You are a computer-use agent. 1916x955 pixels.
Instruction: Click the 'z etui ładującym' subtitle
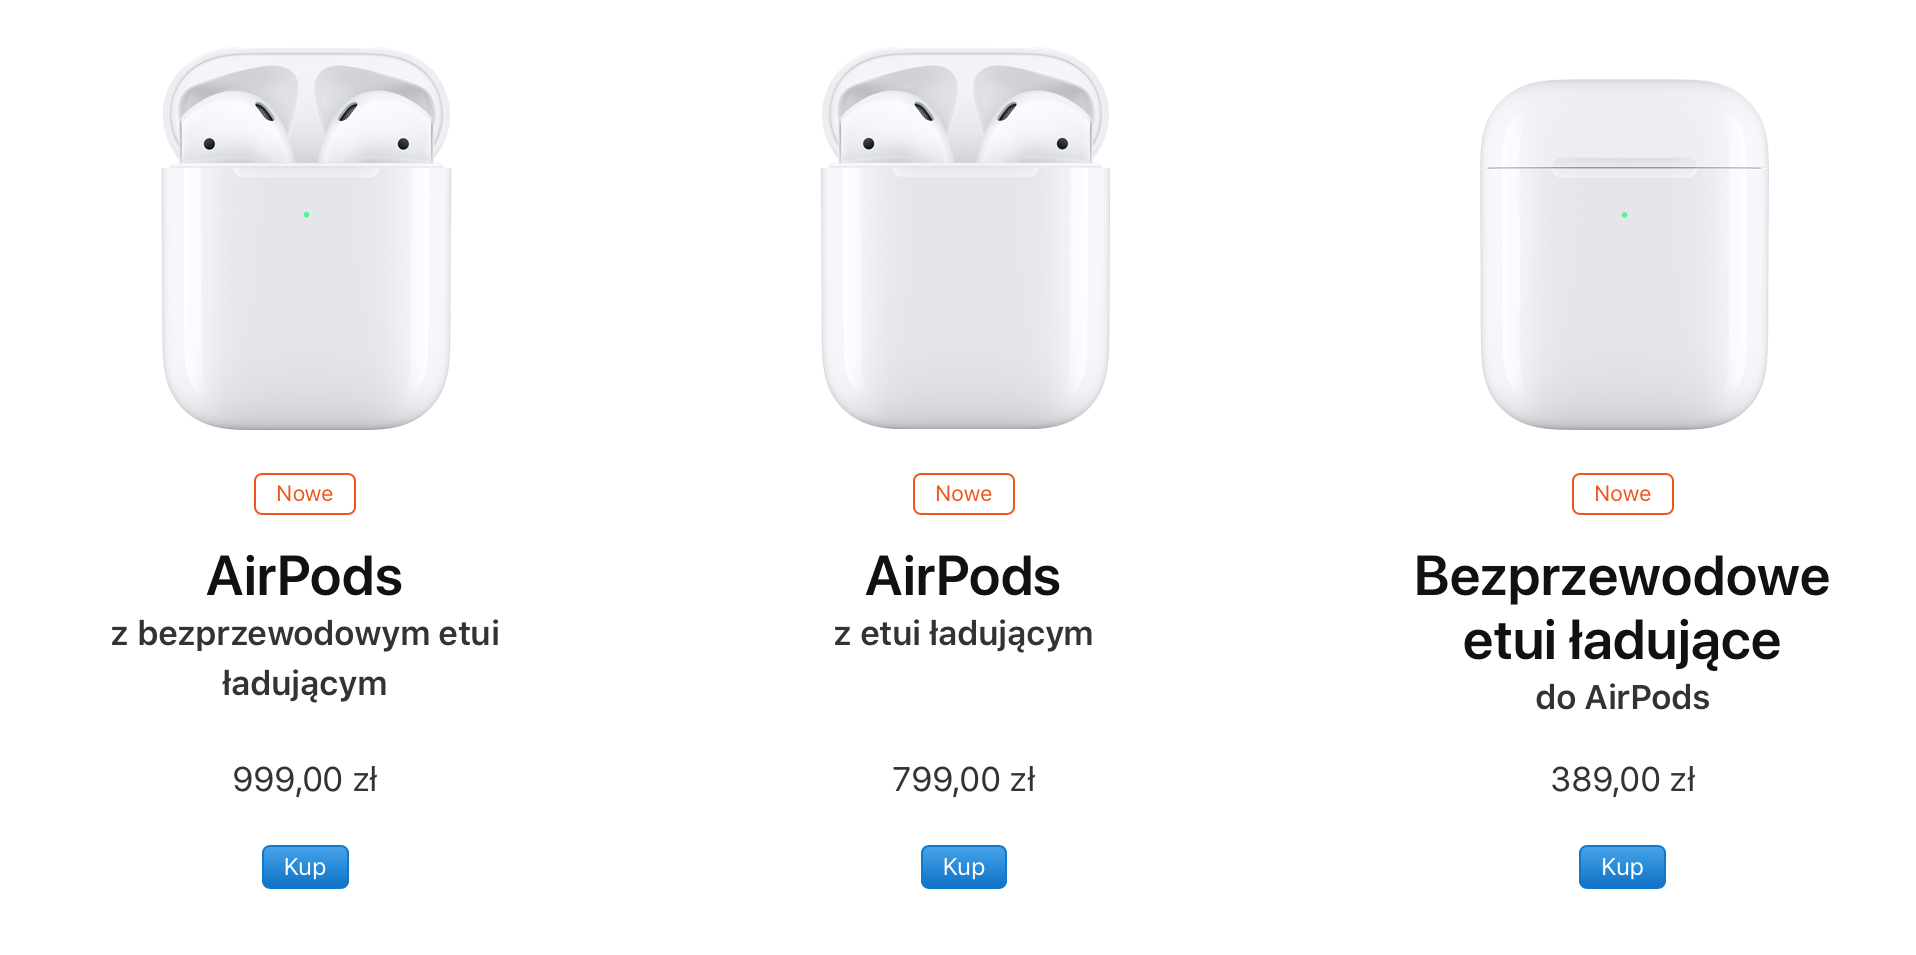click(964, 634)
